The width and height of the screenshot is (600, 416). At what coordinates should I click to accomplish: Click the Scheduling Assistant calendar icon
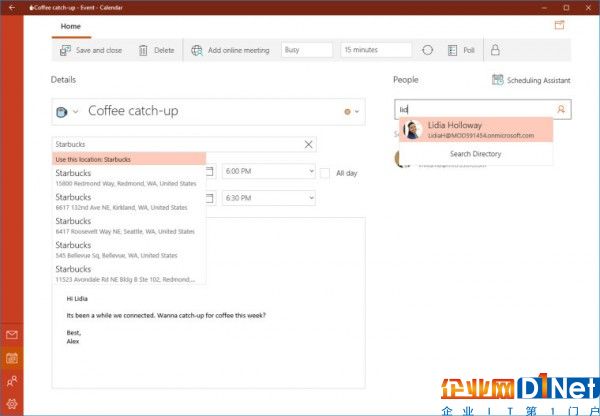tap(497, 80)
